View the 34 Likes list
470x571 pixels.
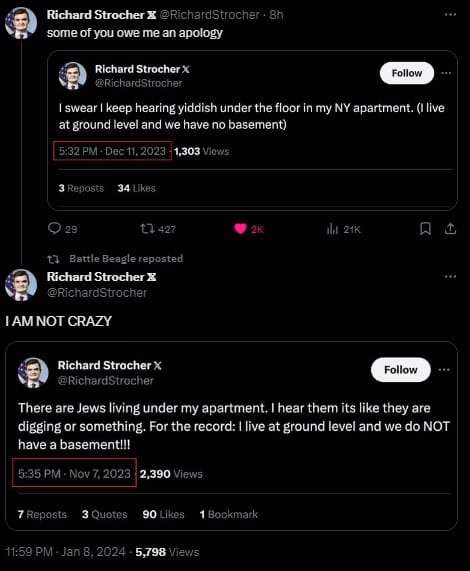(137, 188)
